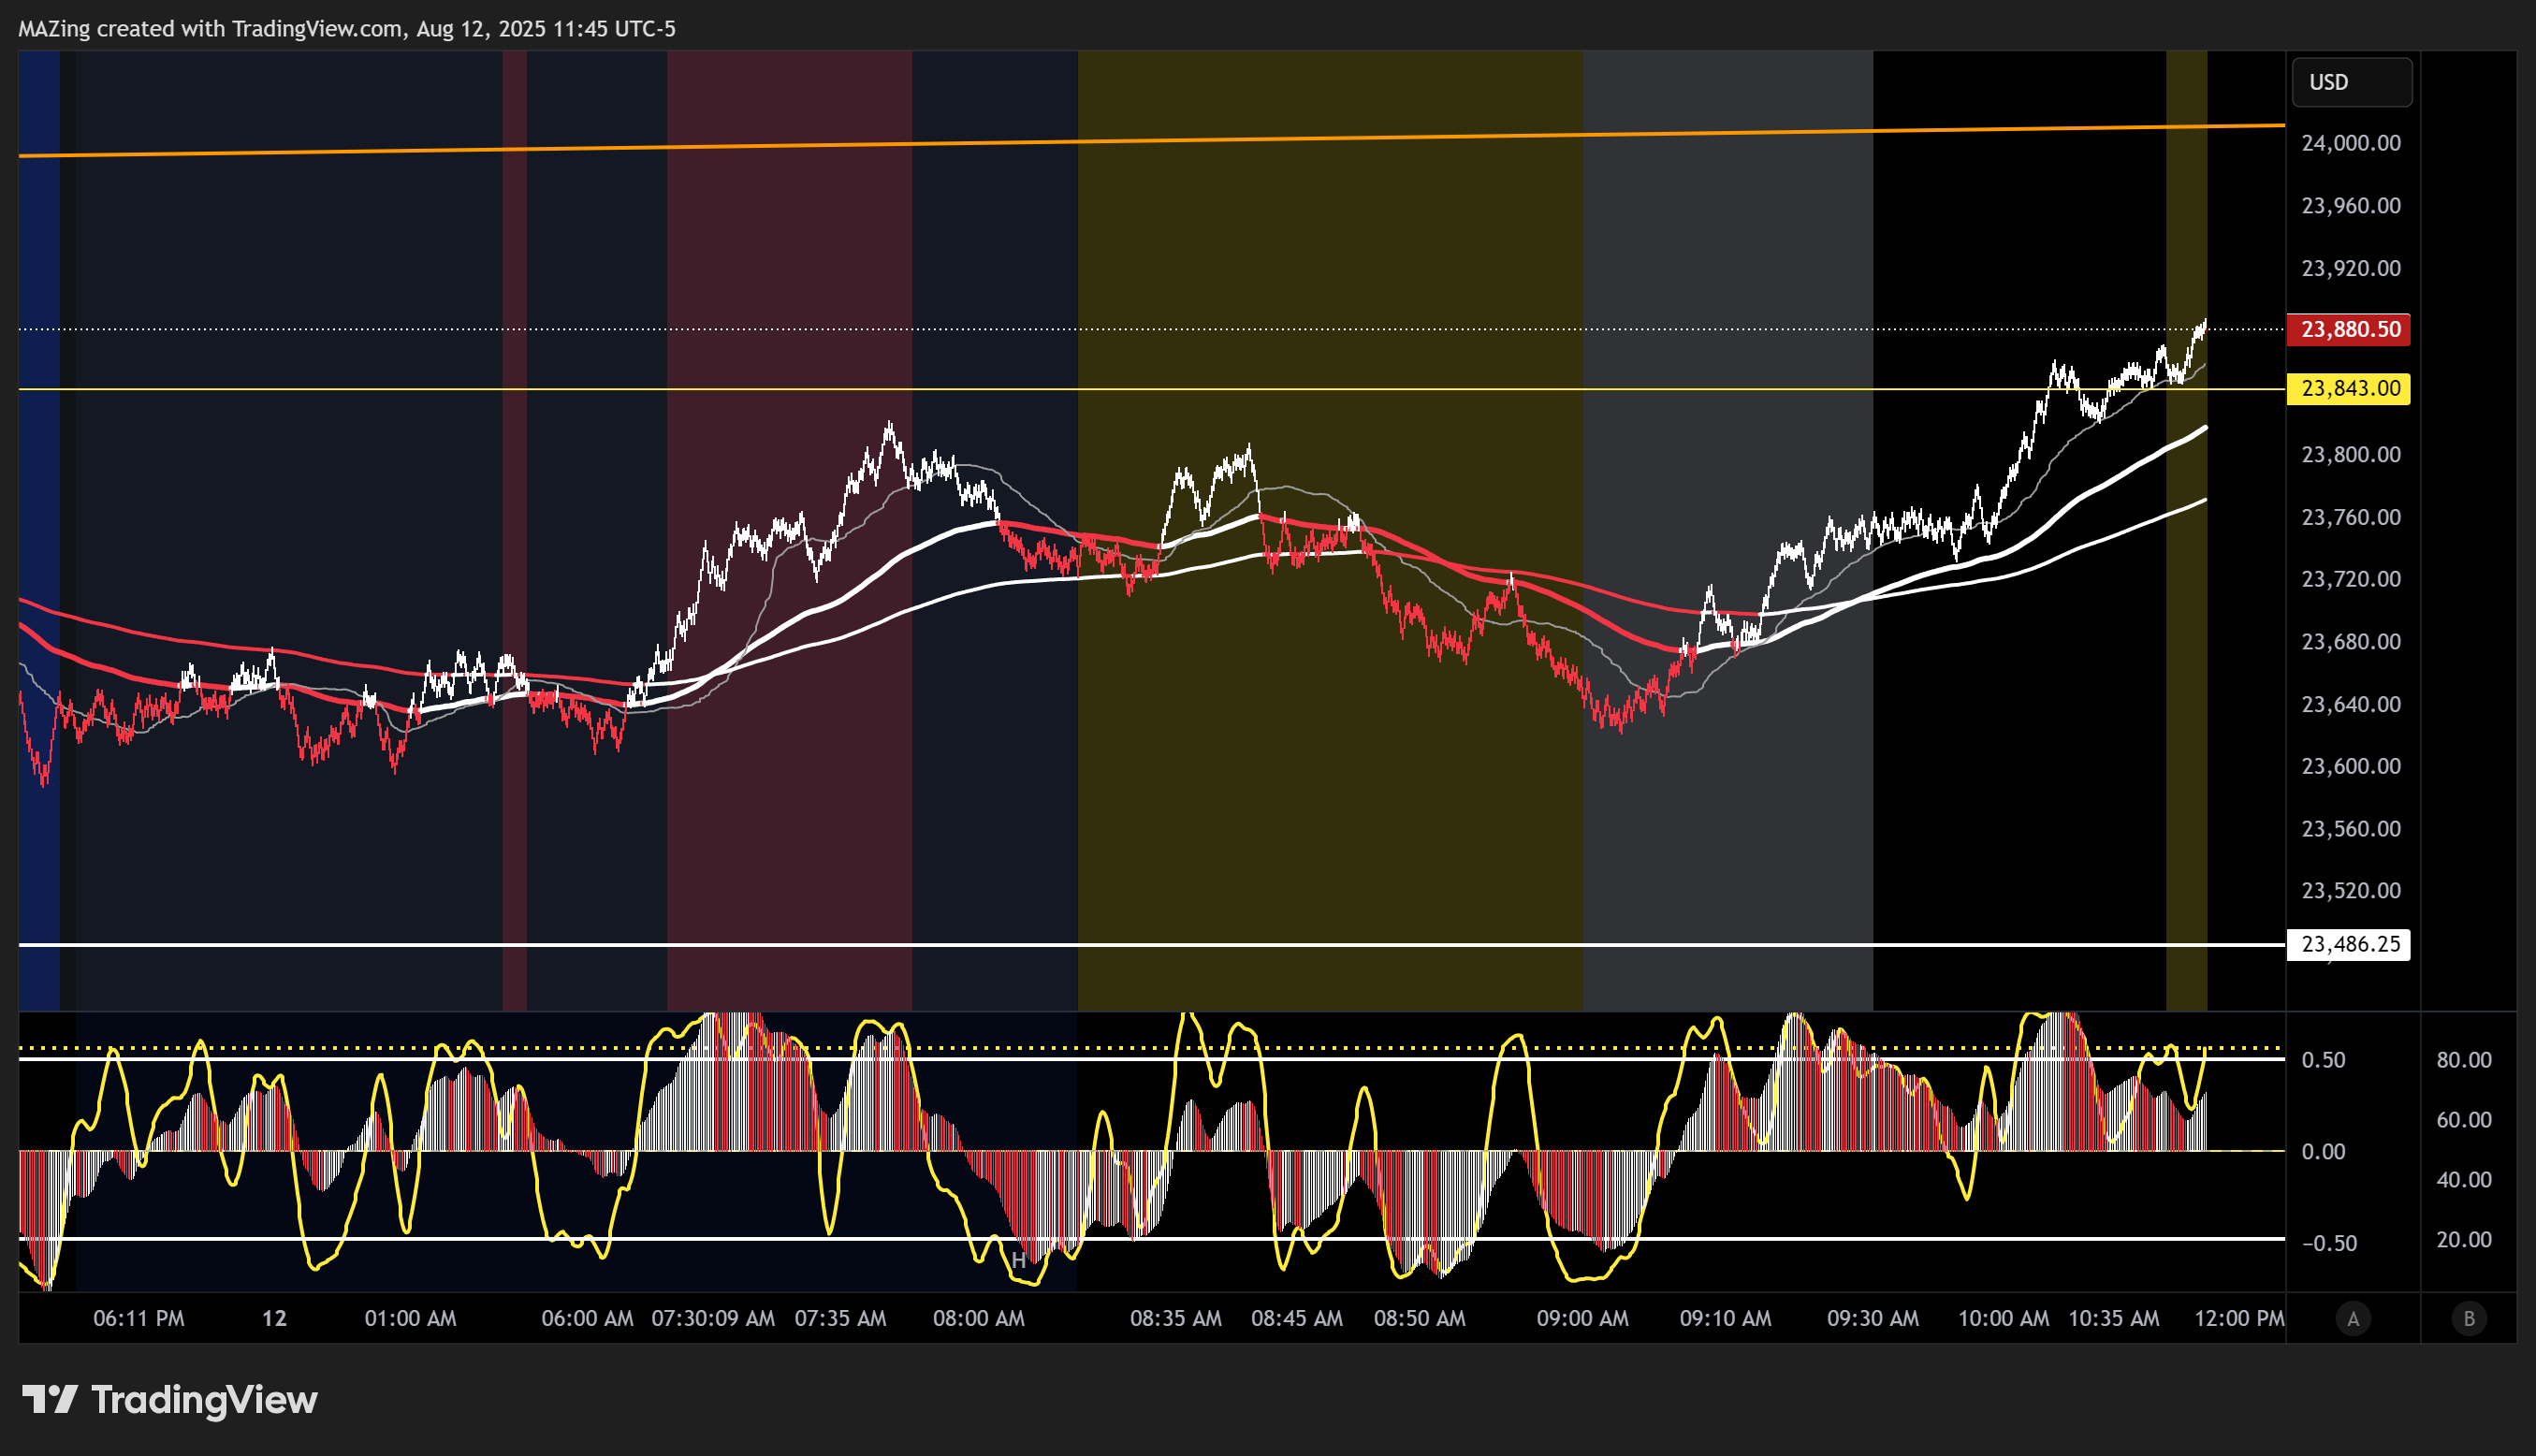Click the 0.50 oscillator scale value
Screen dimensions: 2536x1456
click(x=2323, y=1060)
